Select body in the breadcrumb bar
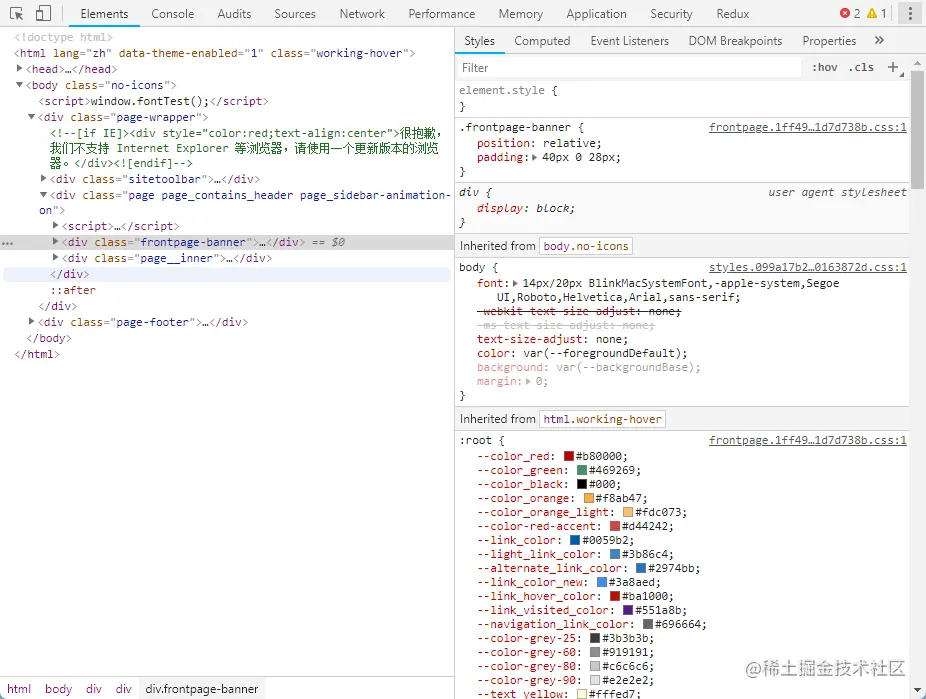Screen dimensions: 926x699 pos(58,689)
